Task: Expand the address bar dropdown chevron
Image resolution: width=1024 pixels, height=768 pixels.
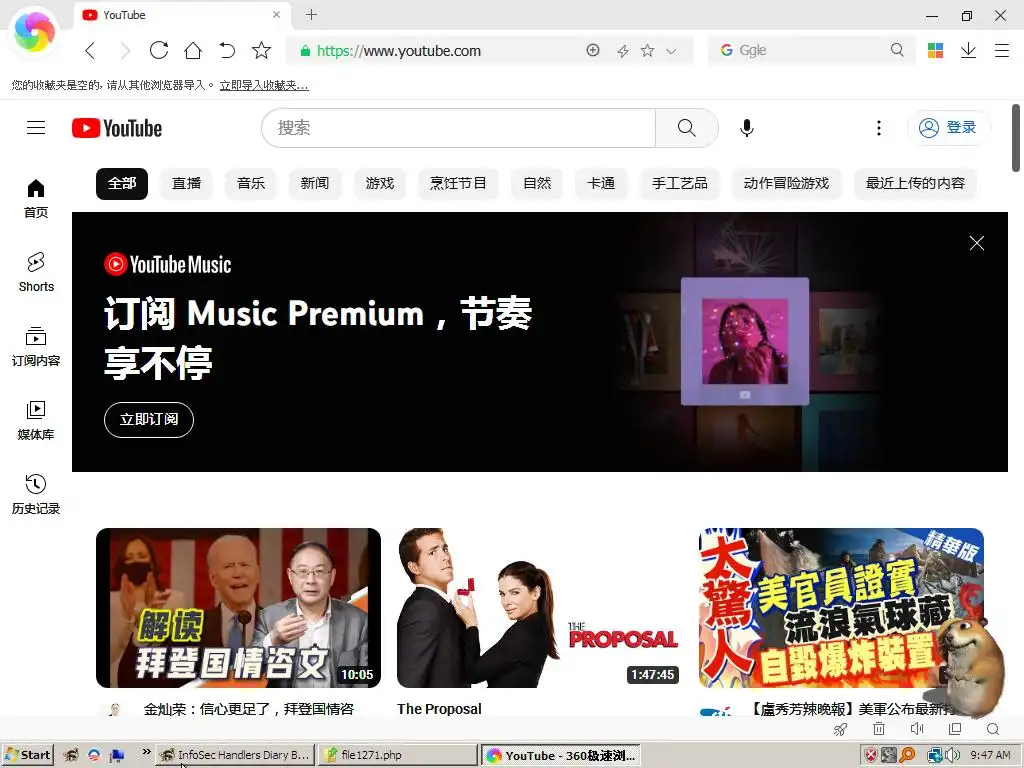Action: coord(671,51)
